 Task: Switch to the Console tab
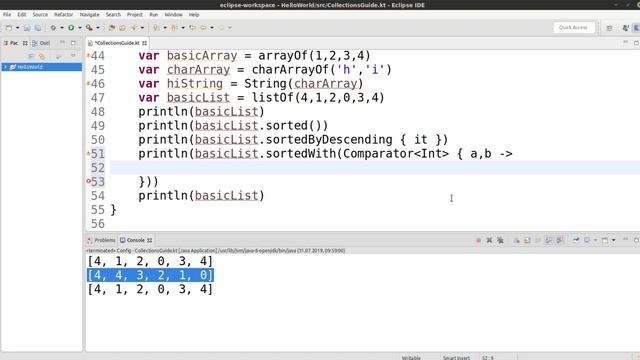[x=136, y=240]
